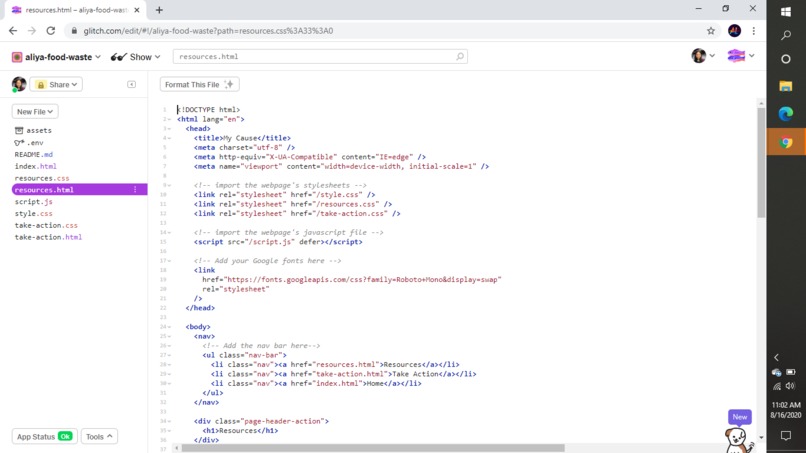The width and height of the screenshot is (806, 453).
Task: Open resources.html file options menu
Action: coord(135,190)
